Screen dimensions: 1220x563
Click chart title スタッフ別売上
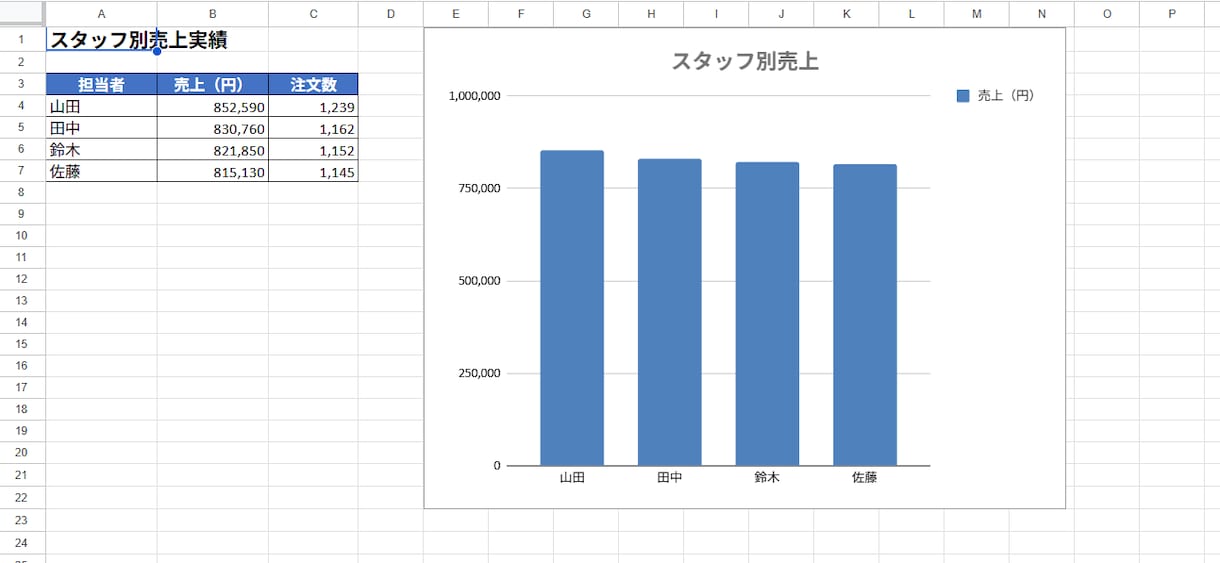click(x=745, y=61)
